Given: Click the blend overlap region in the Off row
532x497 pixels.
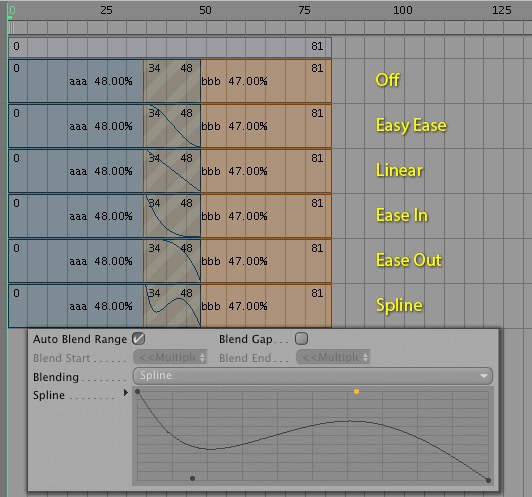Looking at the screenshot, I should pyautogui.click(x=172, y=81).
